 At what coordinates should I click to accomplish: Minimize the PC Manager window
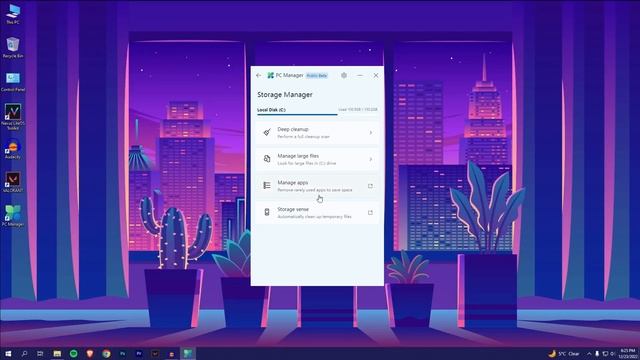point(360,76)
